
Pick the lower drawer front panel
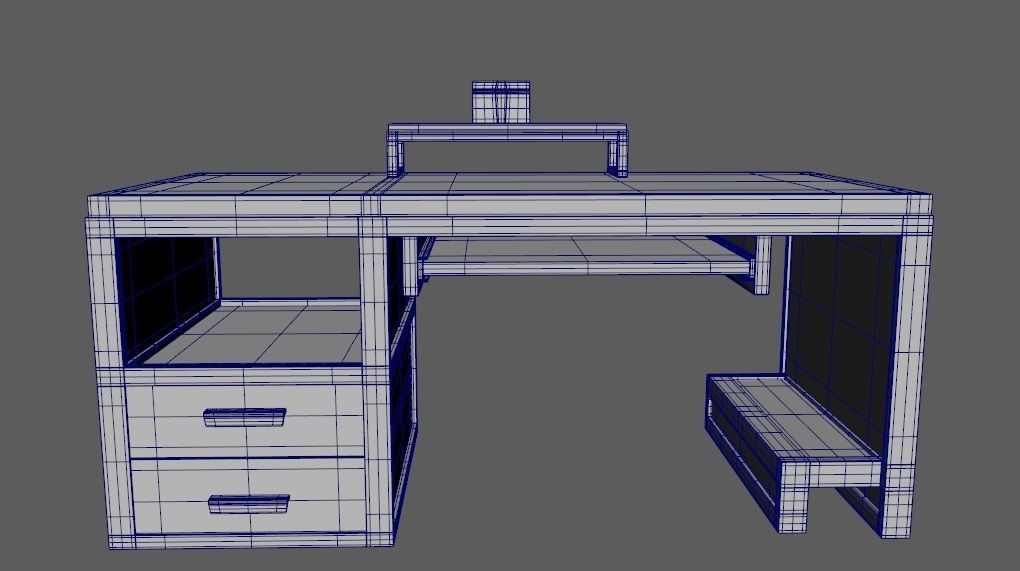click(248, 496)
